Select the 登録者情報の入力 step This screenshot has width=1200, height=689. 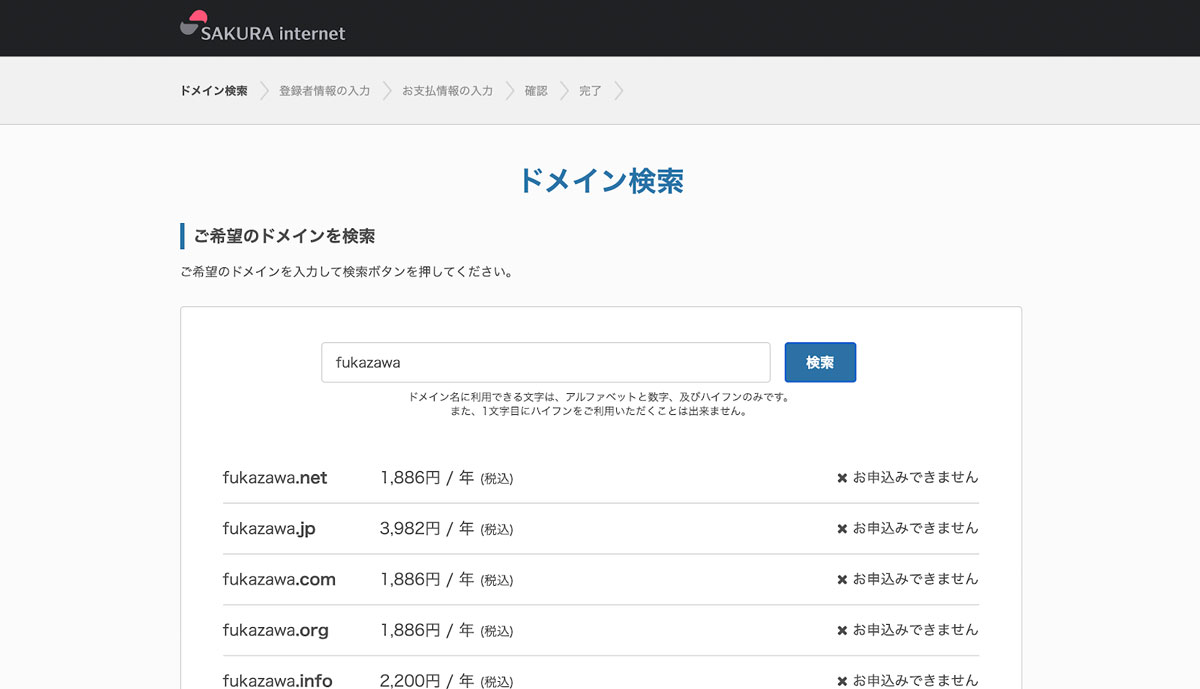click(324, 91)
